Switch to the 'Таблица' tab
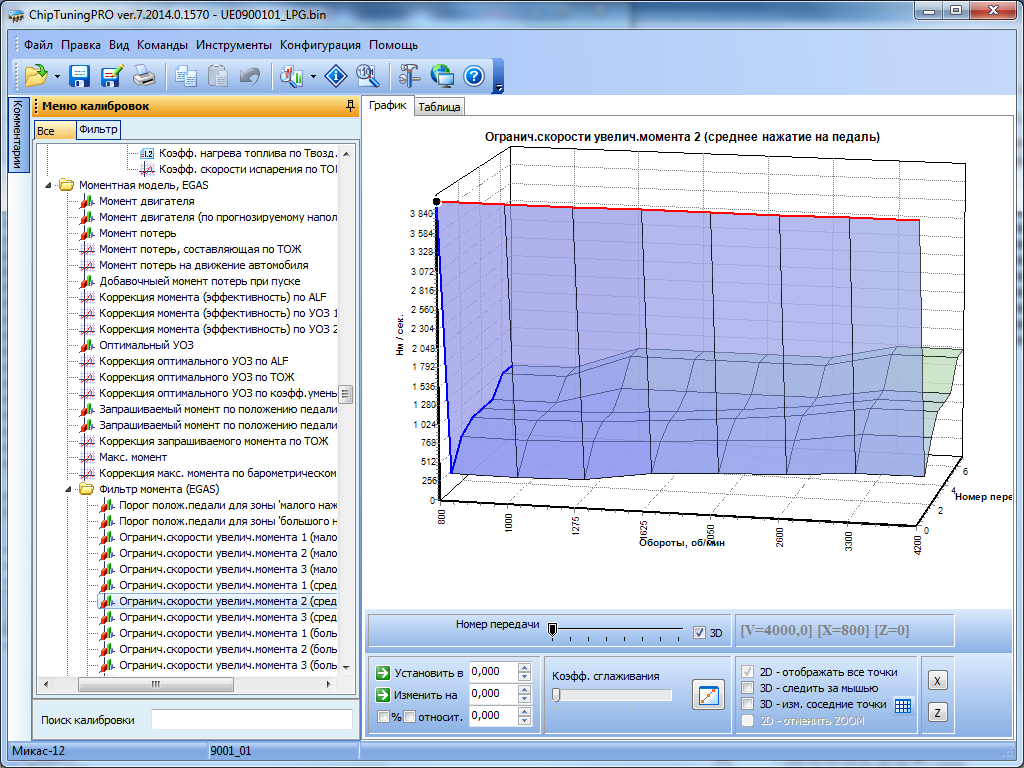The height and width of the screenshot is (768, 1024). [x=439, y=107]
